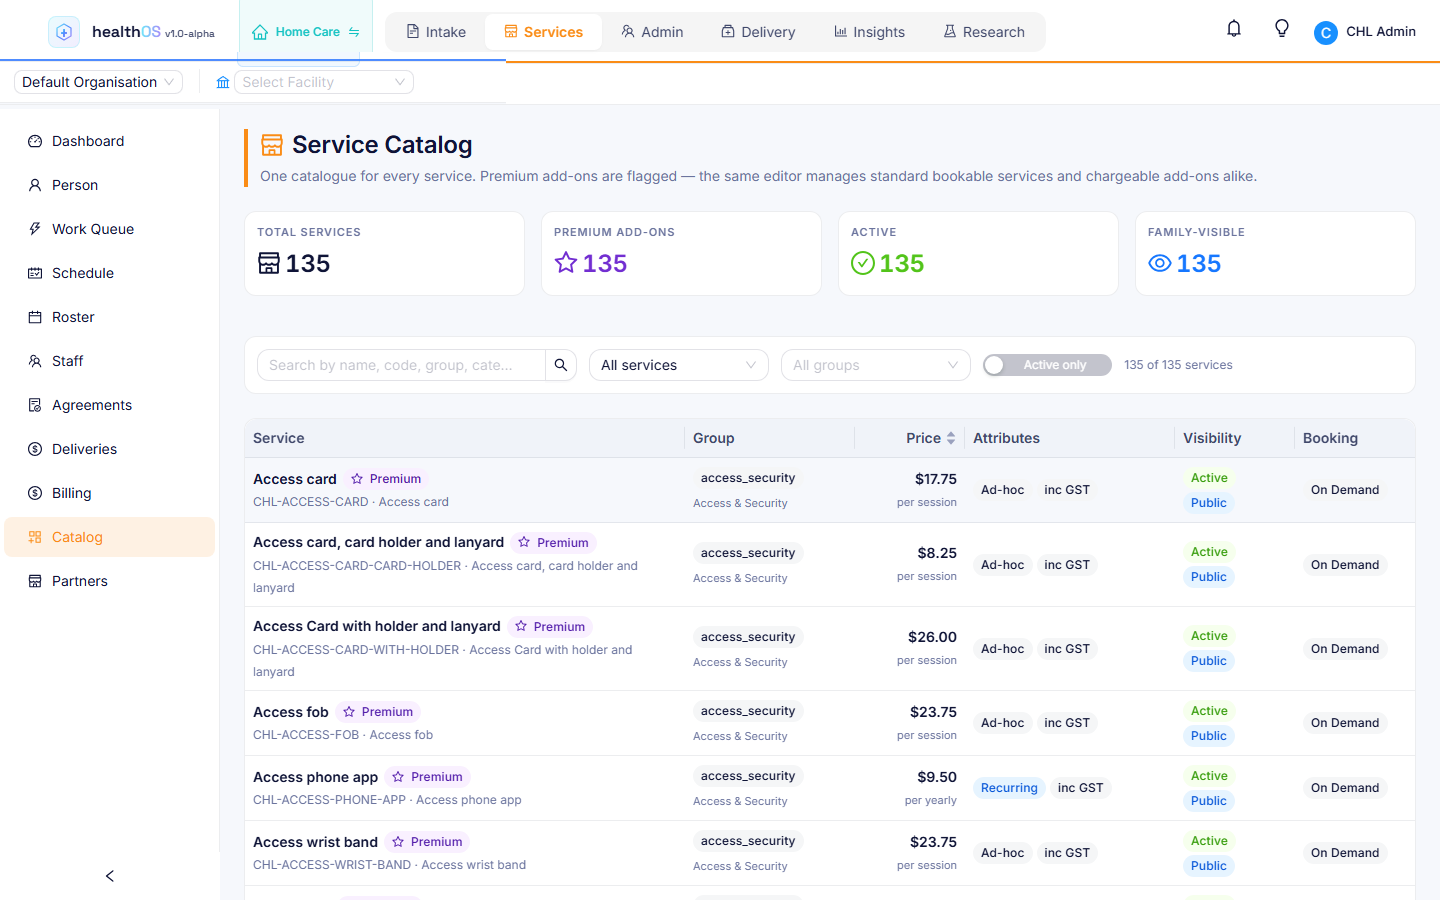Viewport: 1440px width, 900px height.
Task: Open Billing in the sidebar
Action: tap(110, 493)
